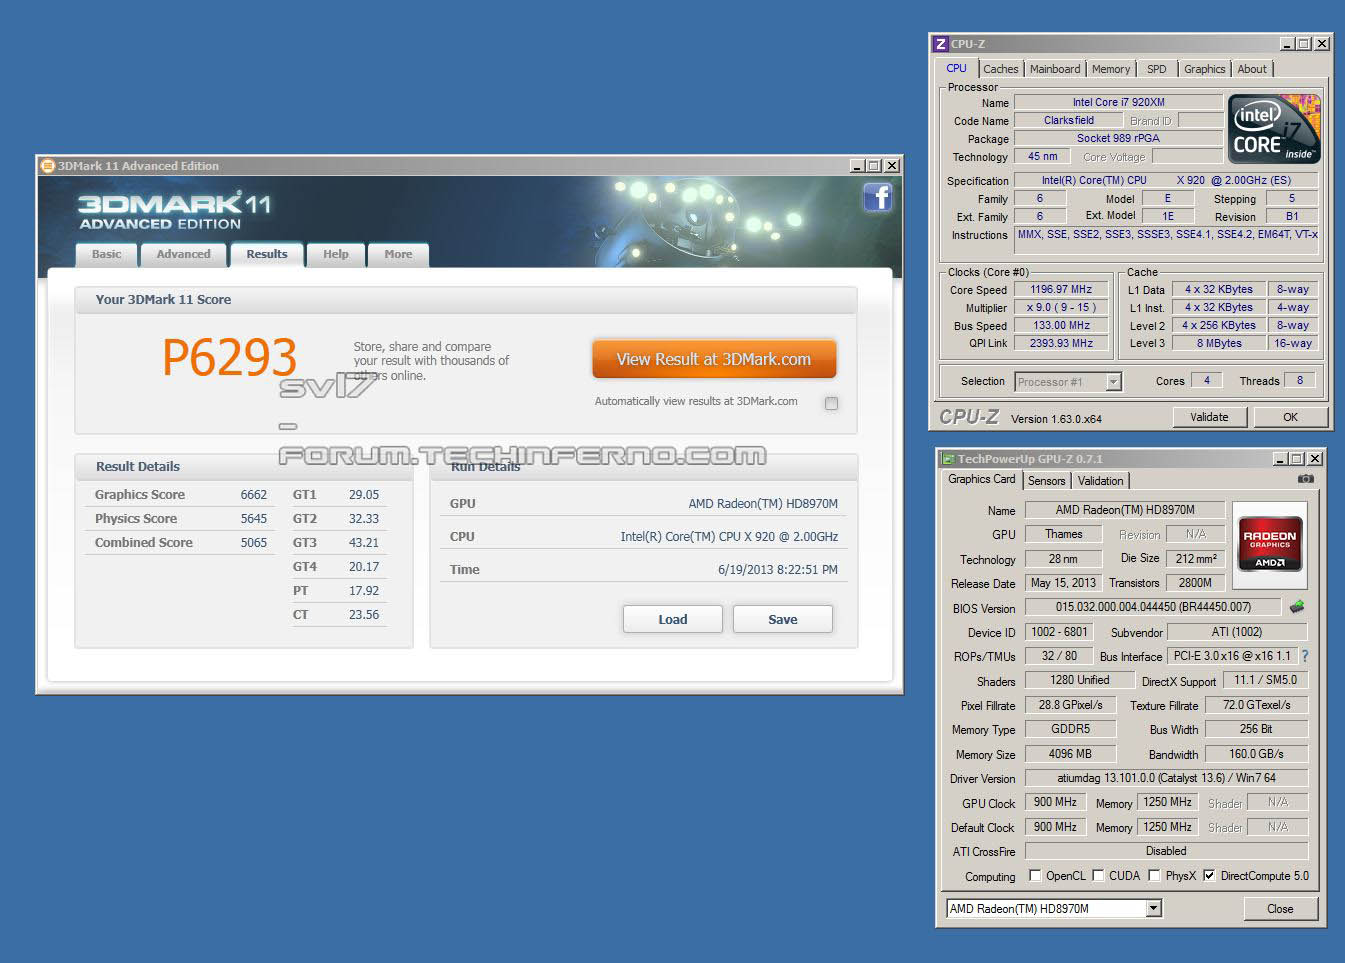Click the GT3 value 43.21
Screen dimensions: 1345x963
point(364,542)
